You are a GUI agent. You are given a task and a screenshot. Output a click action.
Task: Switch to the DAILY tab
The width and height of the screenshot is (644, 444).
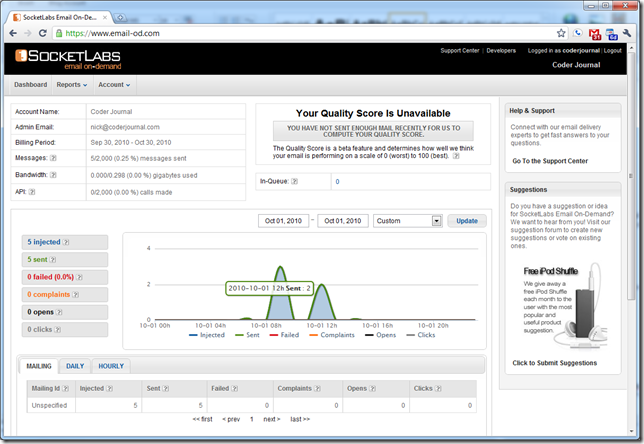[75, 367]
